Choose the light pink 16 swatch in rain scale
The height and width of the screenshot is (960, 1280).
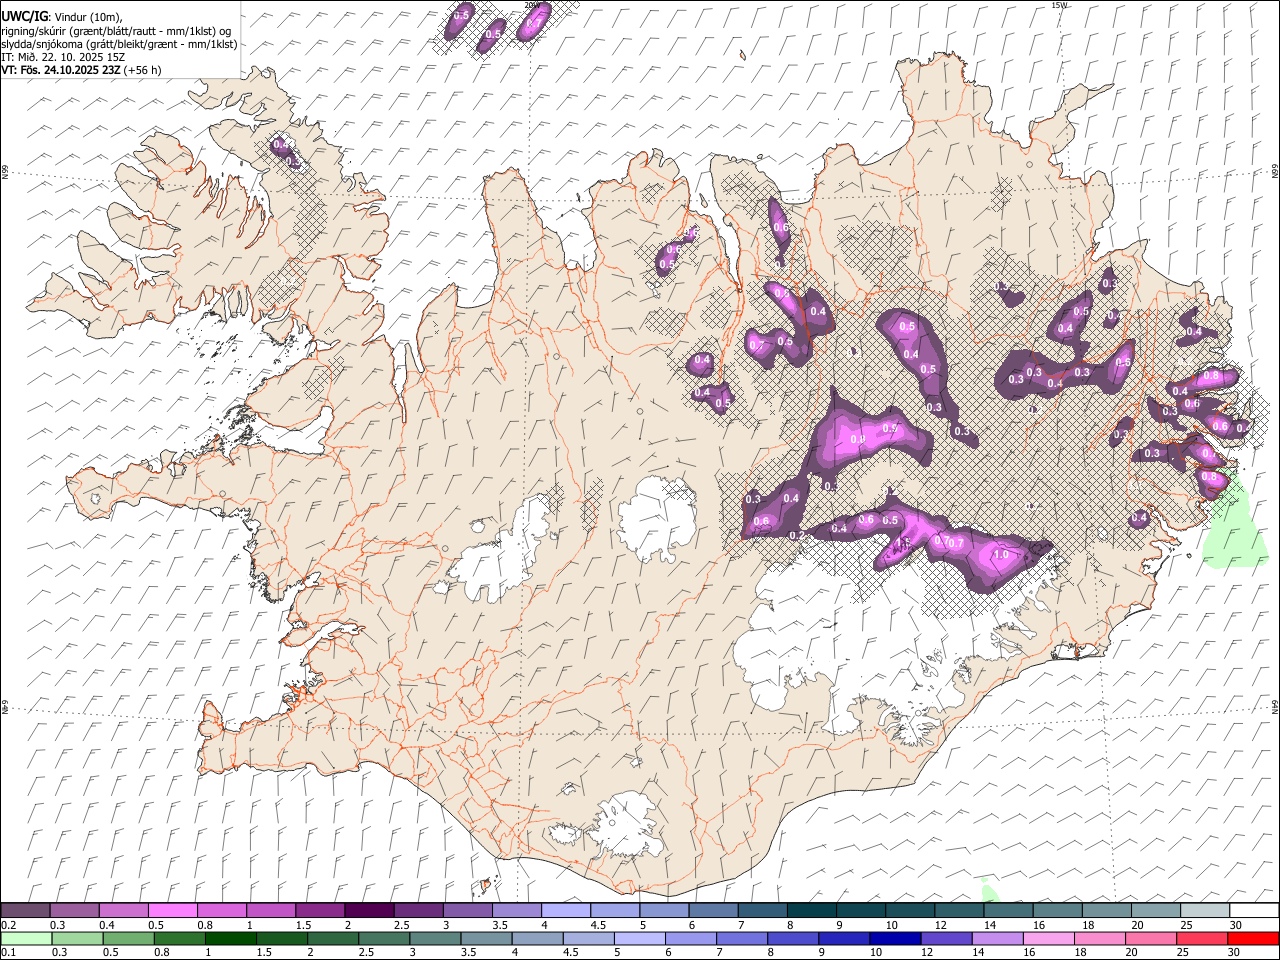1049,938
